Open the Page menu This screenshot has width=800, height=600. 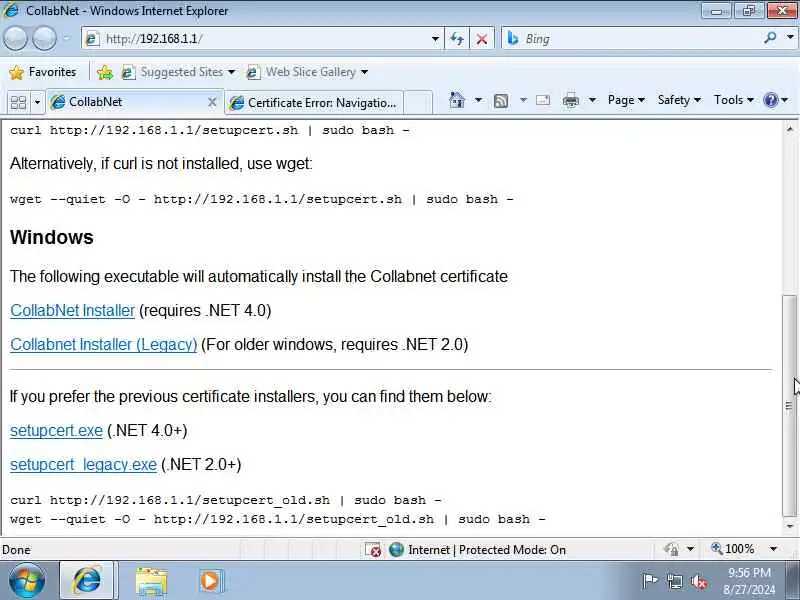point(626,100)
